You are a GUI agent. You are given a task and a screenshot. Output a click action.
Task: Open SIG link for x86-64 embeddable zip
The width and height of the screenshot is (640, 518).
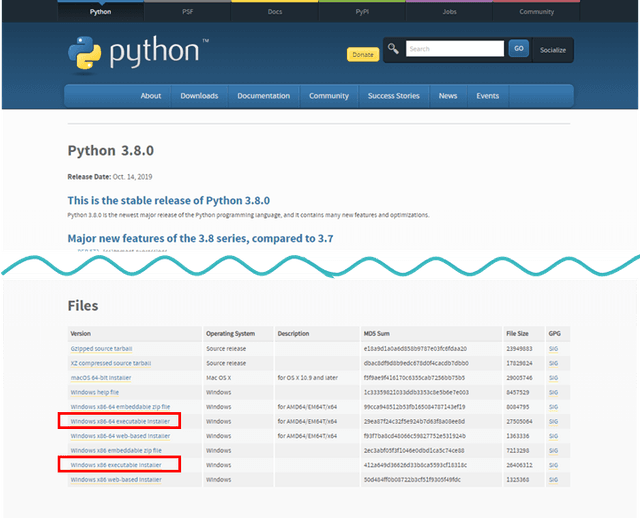pyautogui.click(x=553, y=407)
